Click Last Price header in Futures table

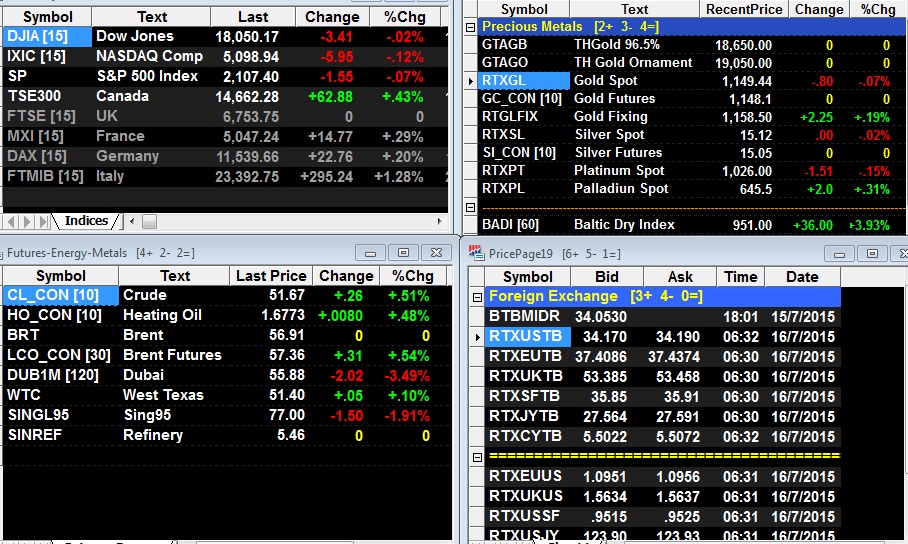271,276
